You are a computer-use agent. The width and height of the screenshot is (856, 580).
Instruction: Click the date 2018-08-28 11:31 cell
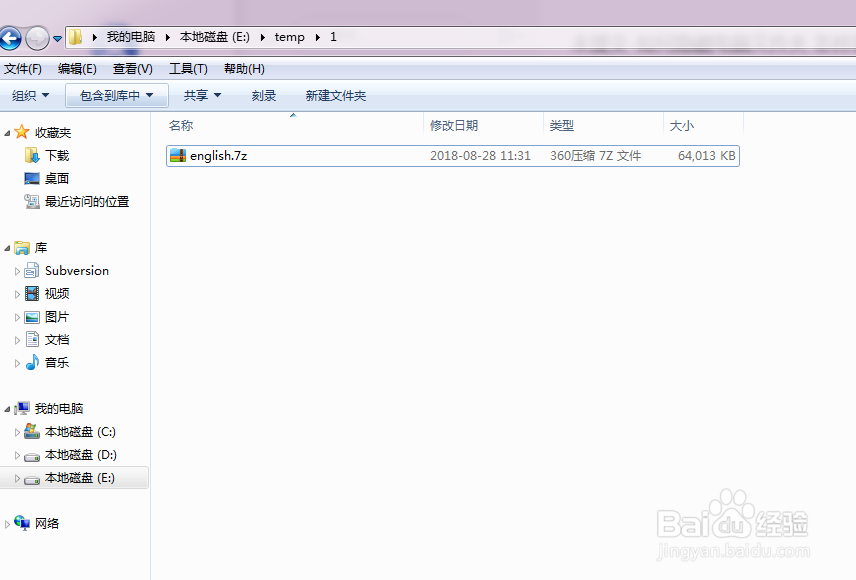pos(480,156)
